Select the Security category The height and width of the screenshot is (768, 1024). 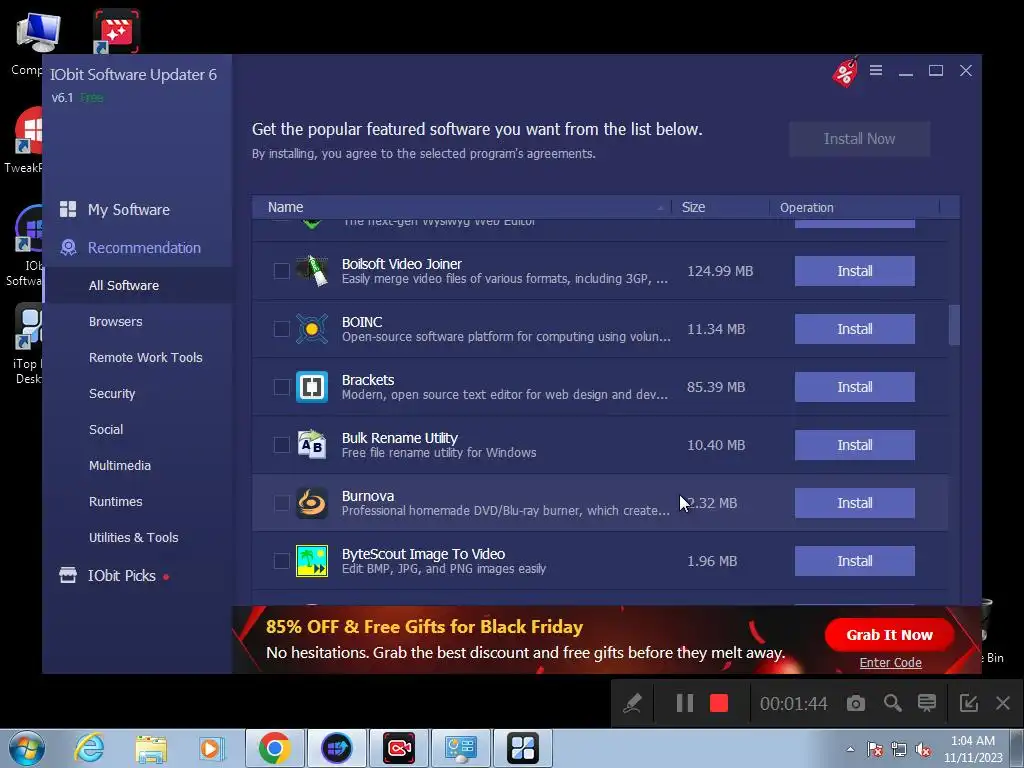click(112, 393)
